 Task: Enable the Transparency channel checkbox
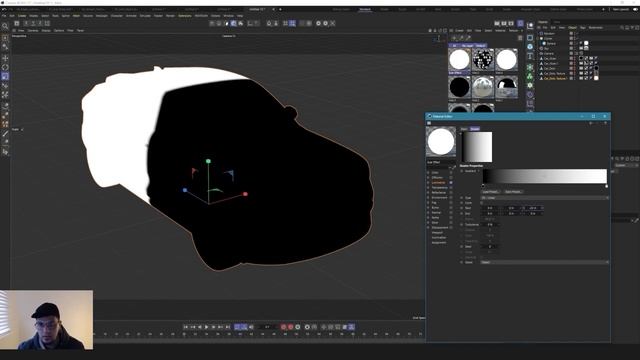click(451, 187)
